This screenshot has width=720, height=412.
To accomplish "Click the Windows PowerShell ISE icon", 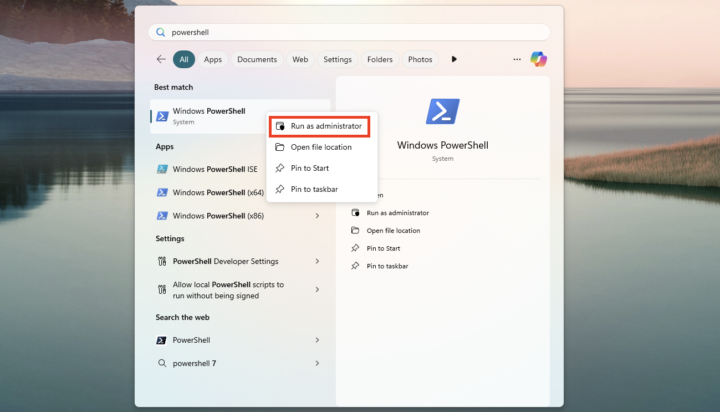I will [162, 169].
